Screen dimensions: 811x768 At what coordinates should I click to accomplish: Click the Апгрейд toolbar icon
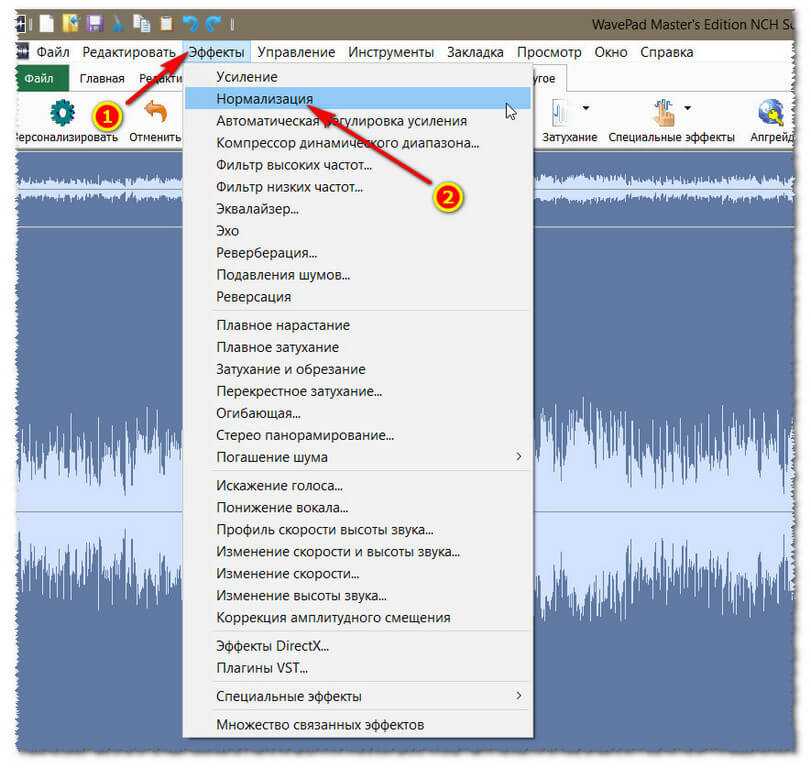[x=771, y=112]
